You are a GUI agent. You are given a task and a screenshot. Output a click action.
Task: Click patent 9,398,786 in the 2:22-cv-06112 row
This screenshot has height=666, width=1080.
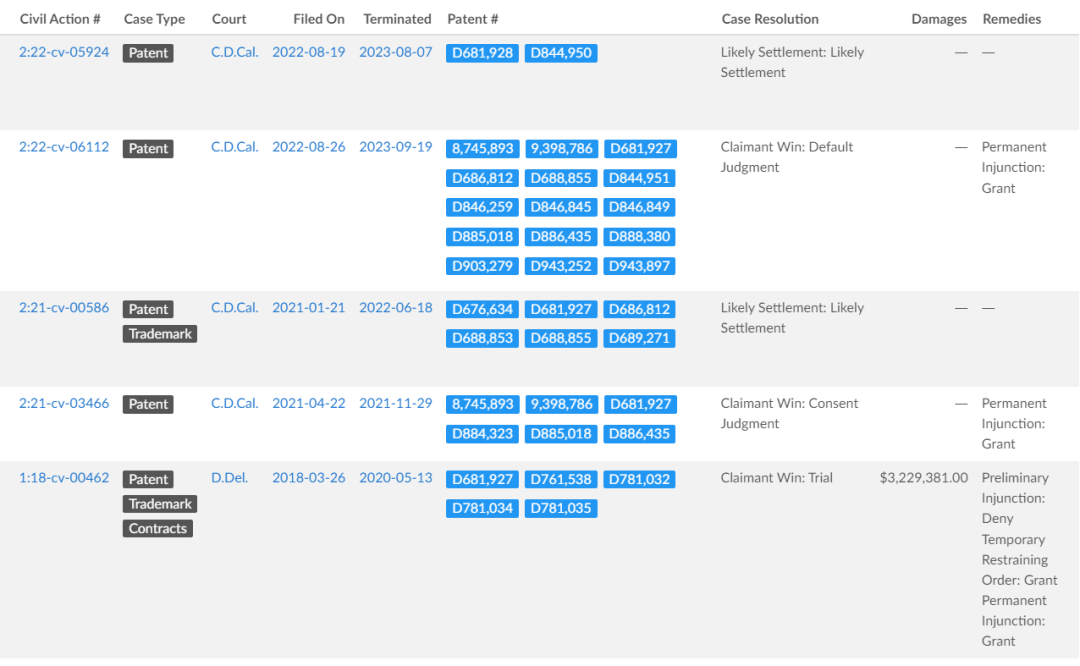click(561, 149)
